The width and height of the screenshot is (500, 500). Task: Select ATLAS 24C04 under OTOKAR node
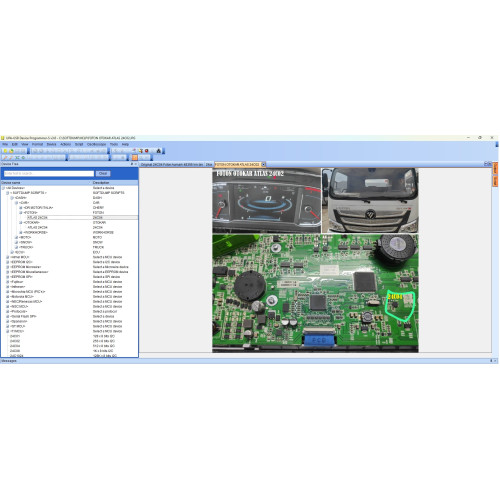(37, 227)
